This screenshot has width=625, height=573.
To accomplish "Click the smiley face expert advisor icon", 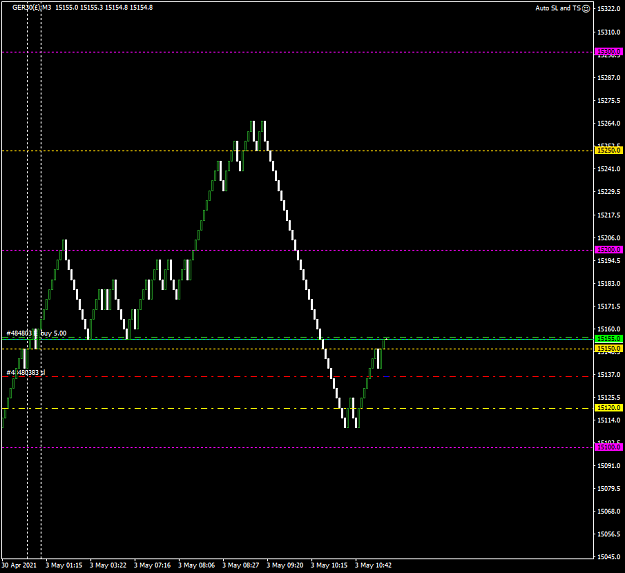I will point(586,8).
